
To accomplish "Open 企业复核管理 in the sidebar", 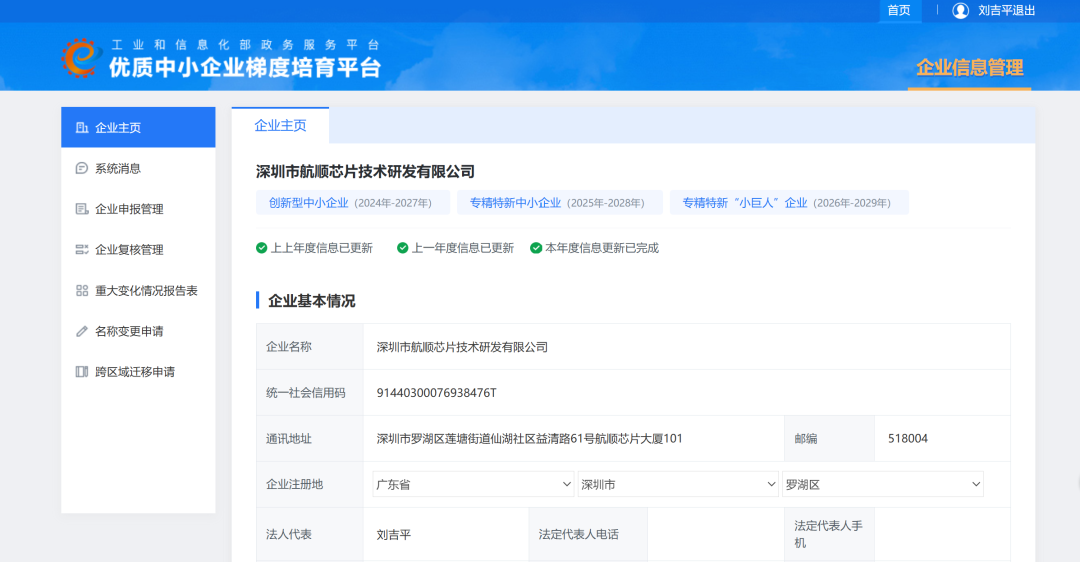I will 138,249.
